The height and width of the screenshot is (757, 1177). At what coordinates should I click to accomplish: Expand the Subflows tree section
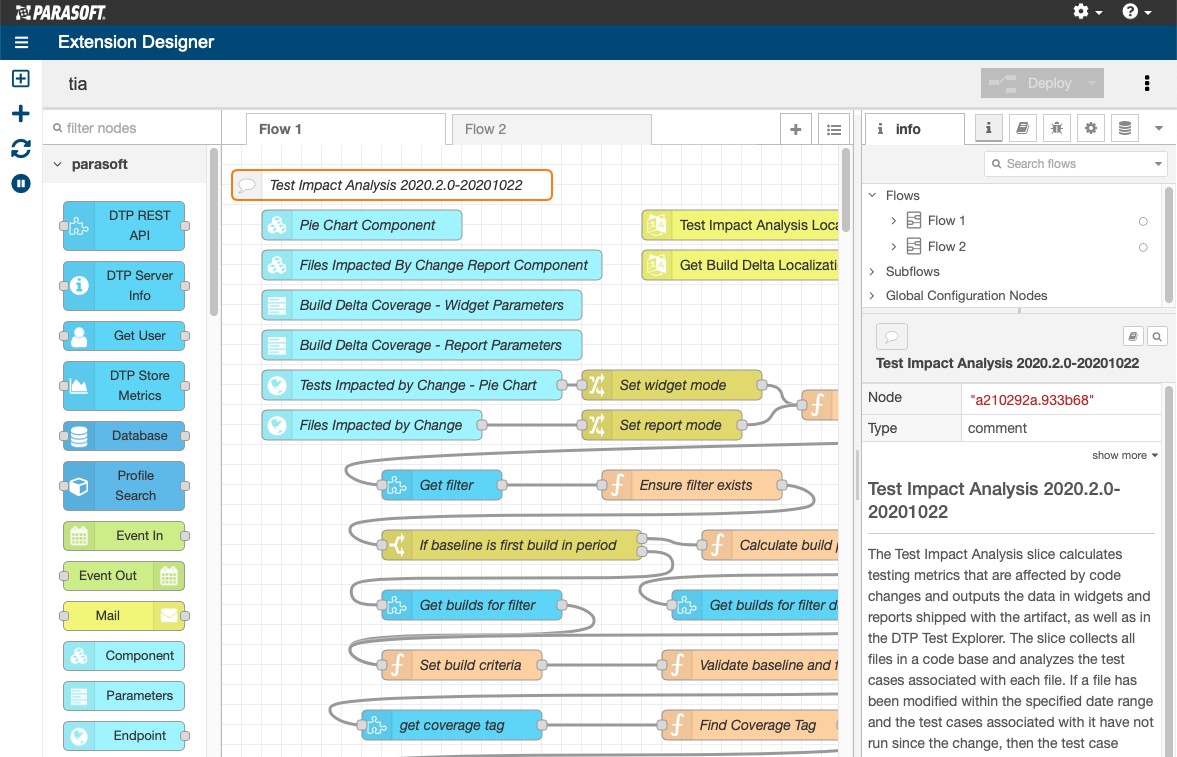872,272
